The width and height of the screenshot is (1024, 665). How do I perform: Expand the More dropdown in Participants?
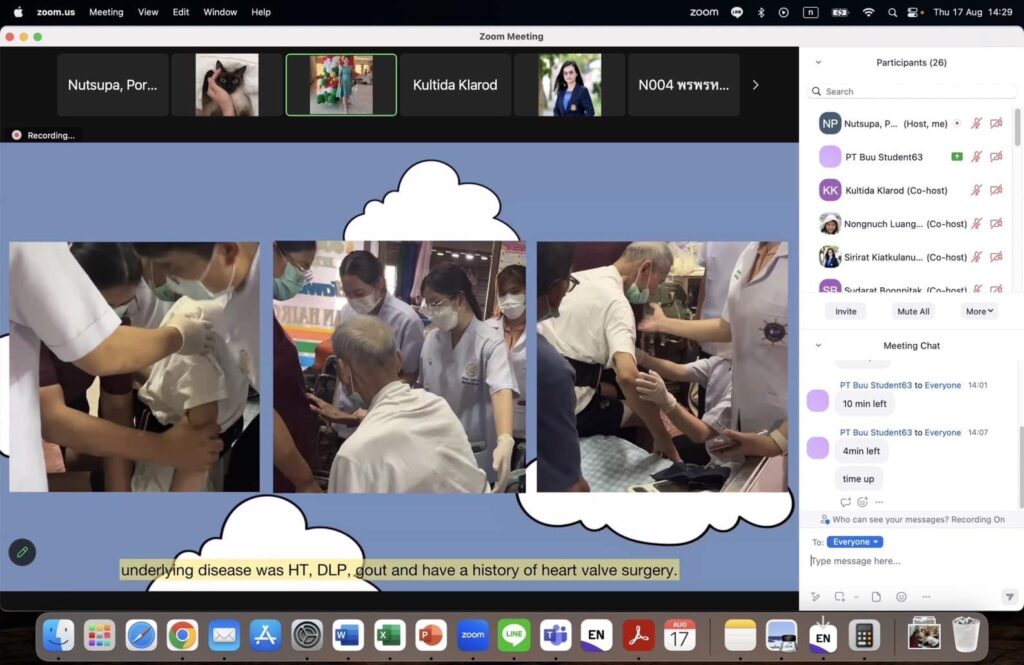(x=979, y=311)
